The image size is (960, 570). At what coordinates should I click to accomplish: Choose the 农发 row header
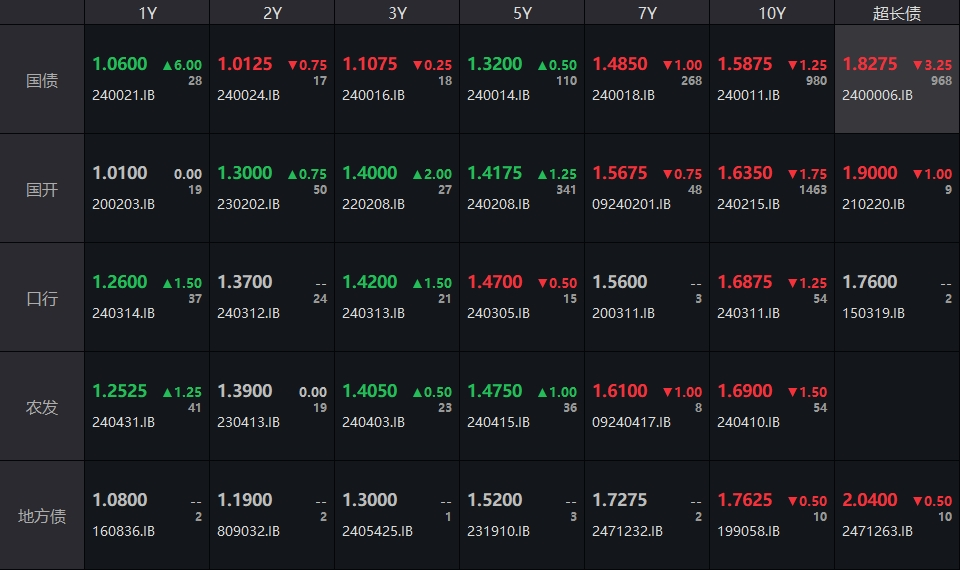click(42, 407)
